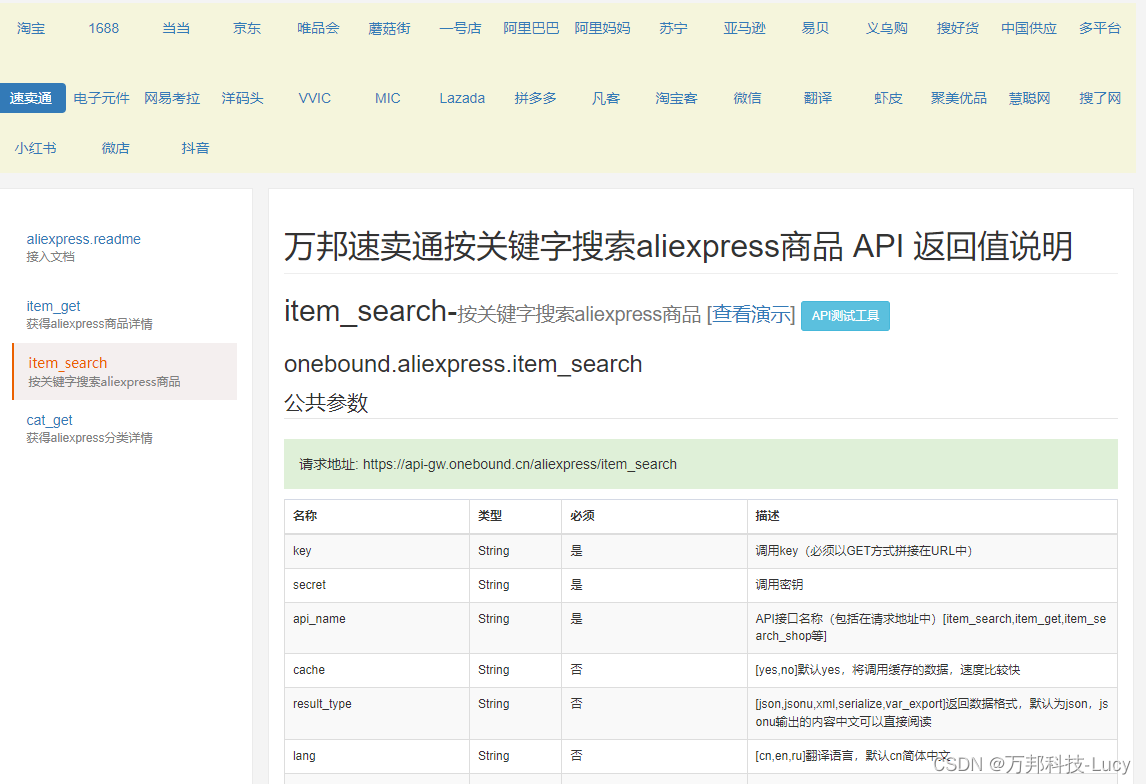Open aliexpress.readme in the sidebar

pos(83,239)
